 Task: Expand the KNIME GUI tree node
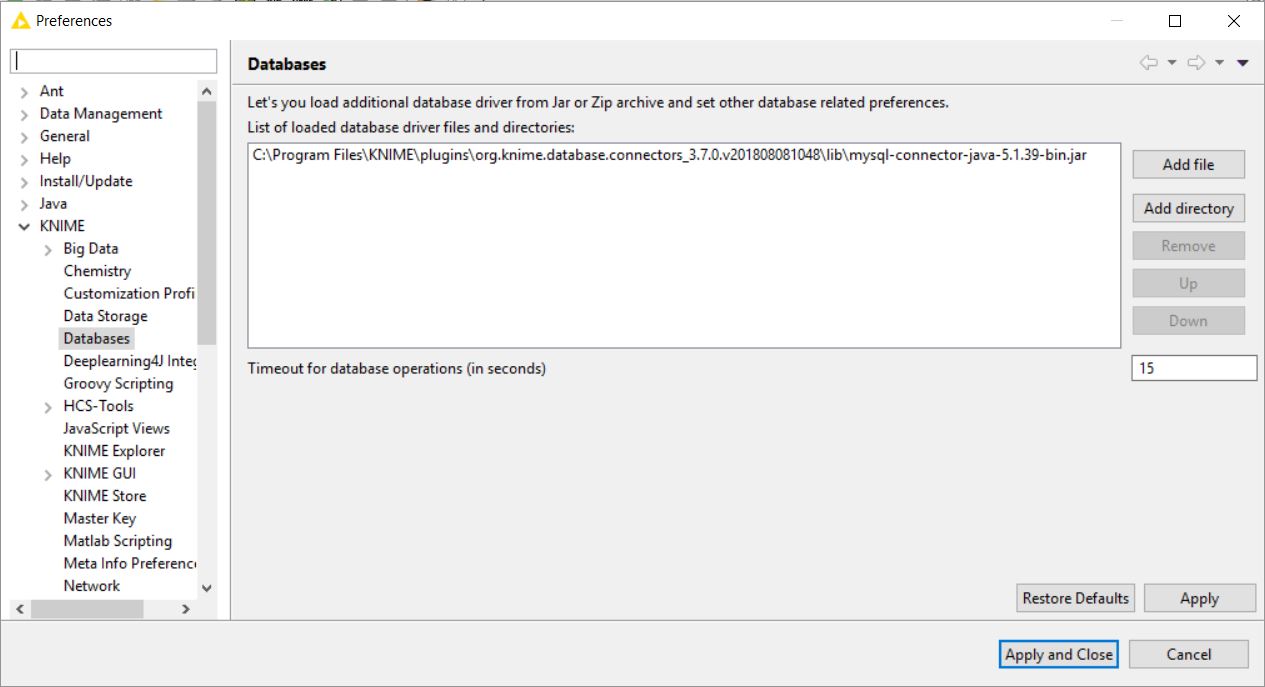pos(48,474)
